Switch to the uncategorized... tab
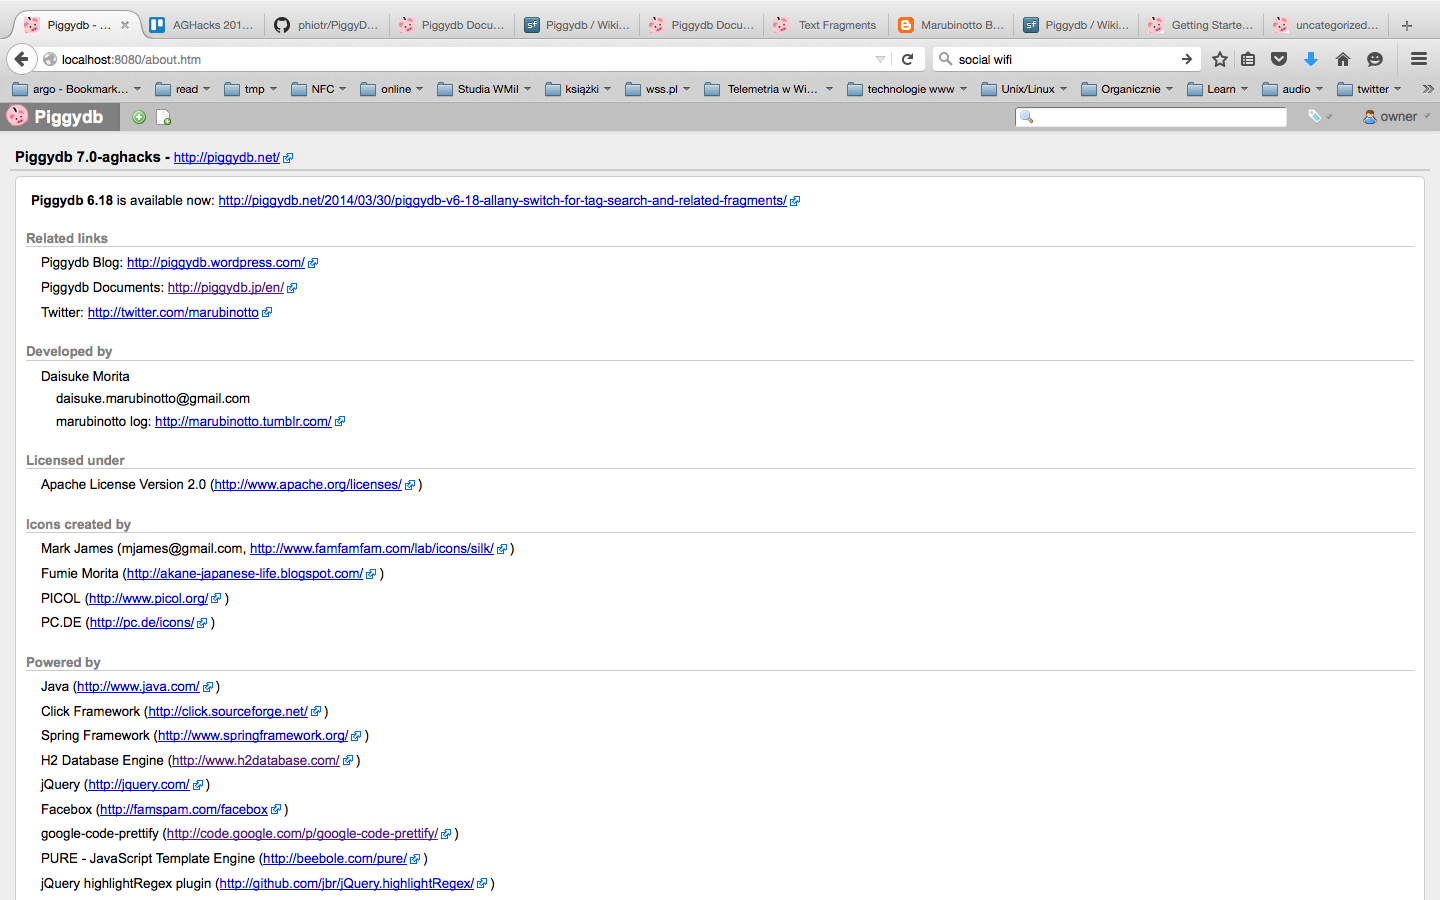Viewport: 1440px width, 900px height. pos(1325,25)
